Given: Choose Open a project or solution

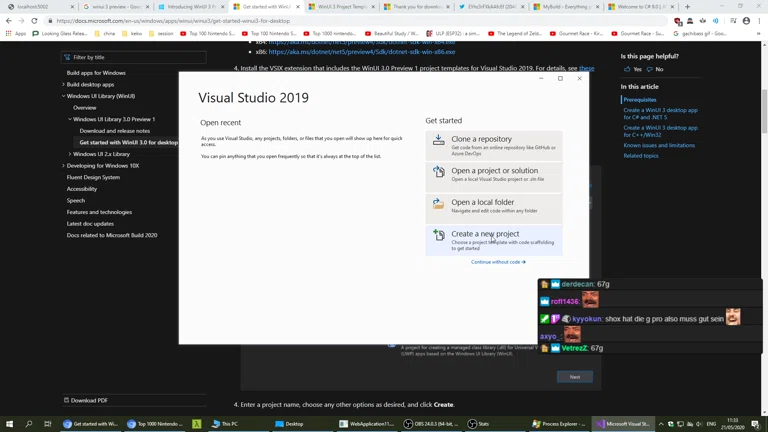Looking at the screenshot, I should pos(494,177).
